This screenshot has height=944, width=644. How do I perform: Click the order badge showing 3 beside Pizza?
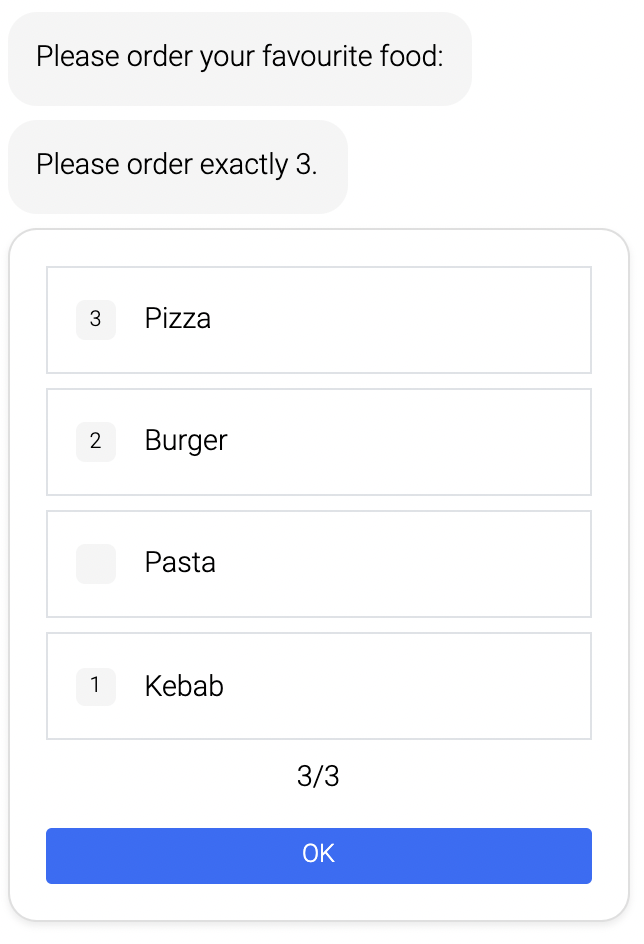95,319
